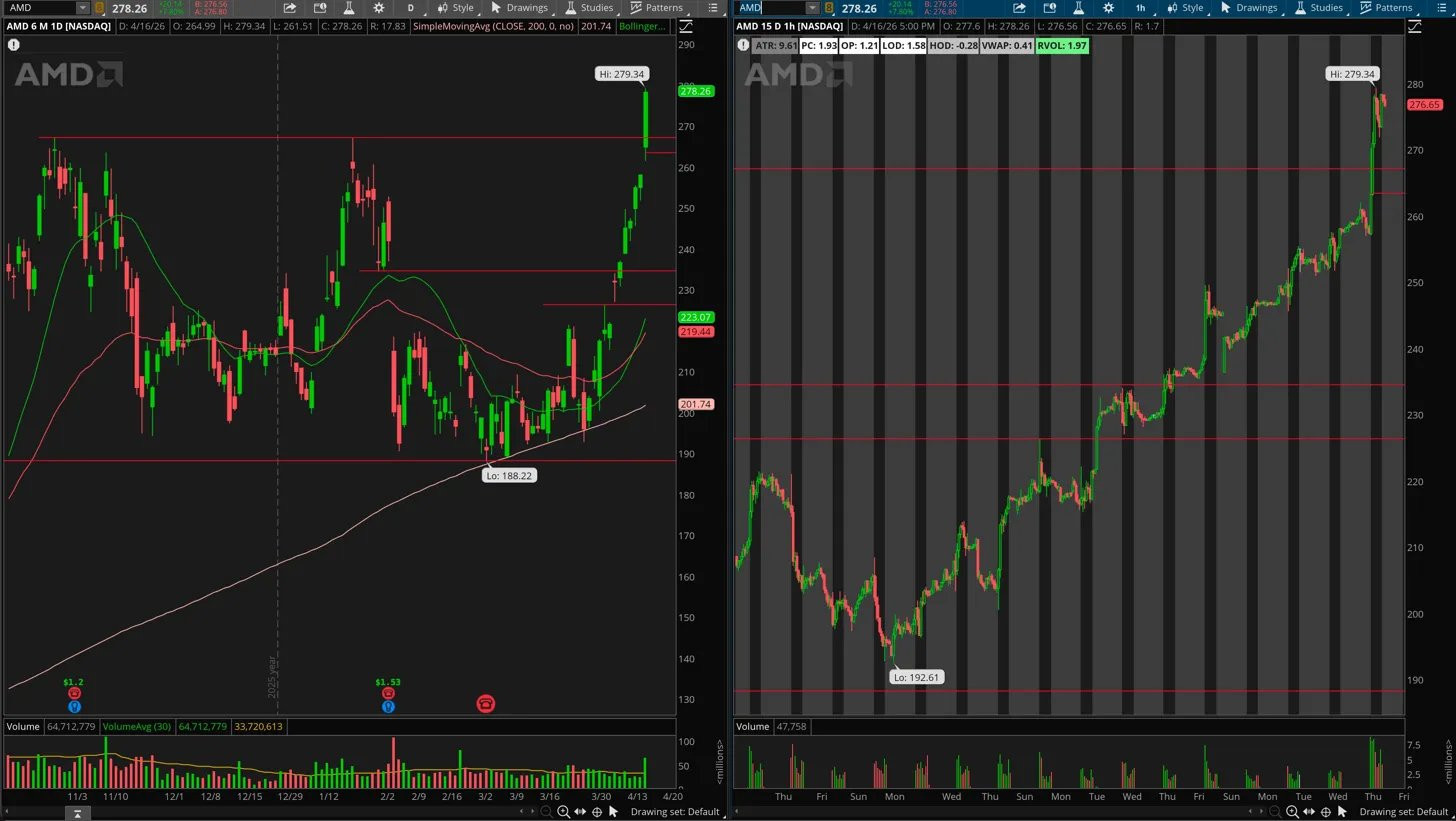Click the $1.53 earnings marker on the left chart

point(388,682)
